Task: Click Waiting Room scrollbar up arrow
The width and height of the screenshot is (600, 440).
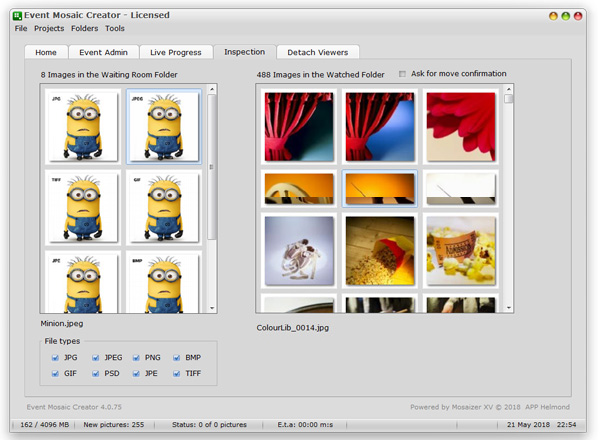Action: pyautogui.click(x=212, y=89)
